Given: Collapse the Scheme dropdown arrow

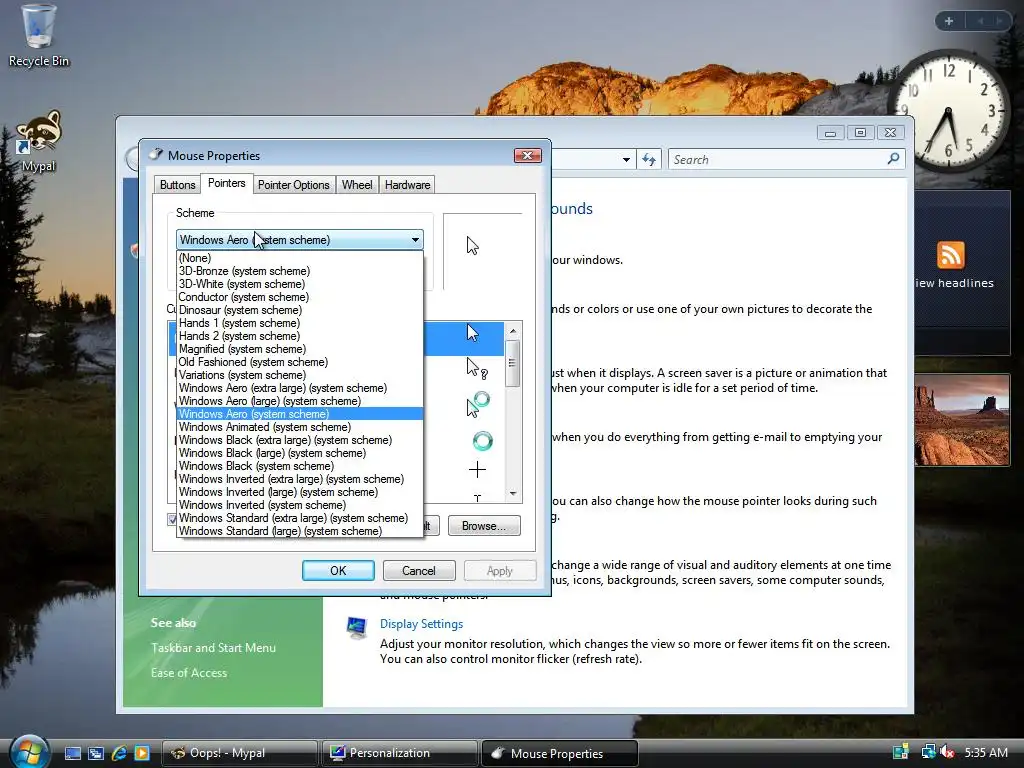Looking at the screenshot, I should coord(415,240).
